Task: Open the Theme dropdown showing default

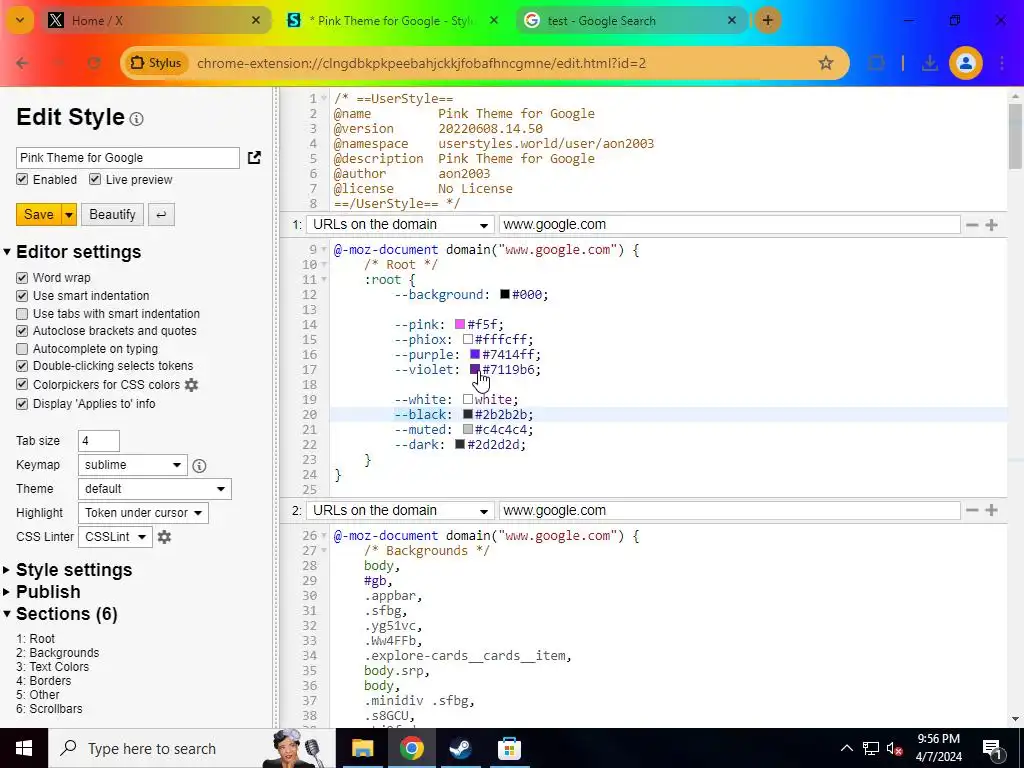Action: click(154, 489)
